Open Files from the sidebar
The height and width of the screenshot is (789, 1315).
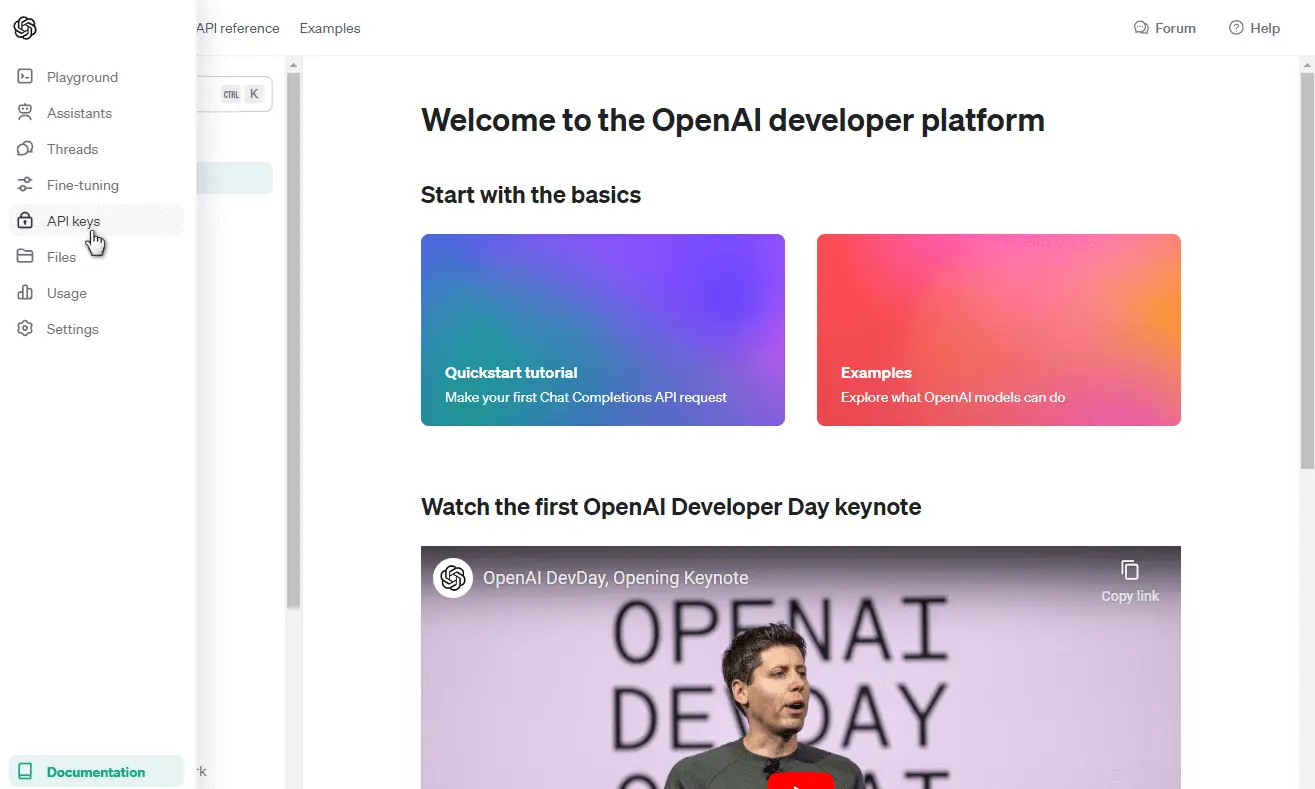click(96, 257)
